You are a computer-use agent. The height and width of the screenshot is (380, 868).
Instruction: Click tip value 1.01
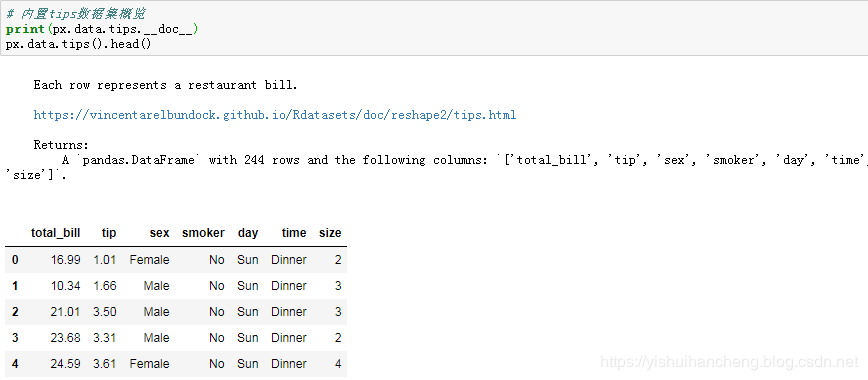click(x=105, y=260)
